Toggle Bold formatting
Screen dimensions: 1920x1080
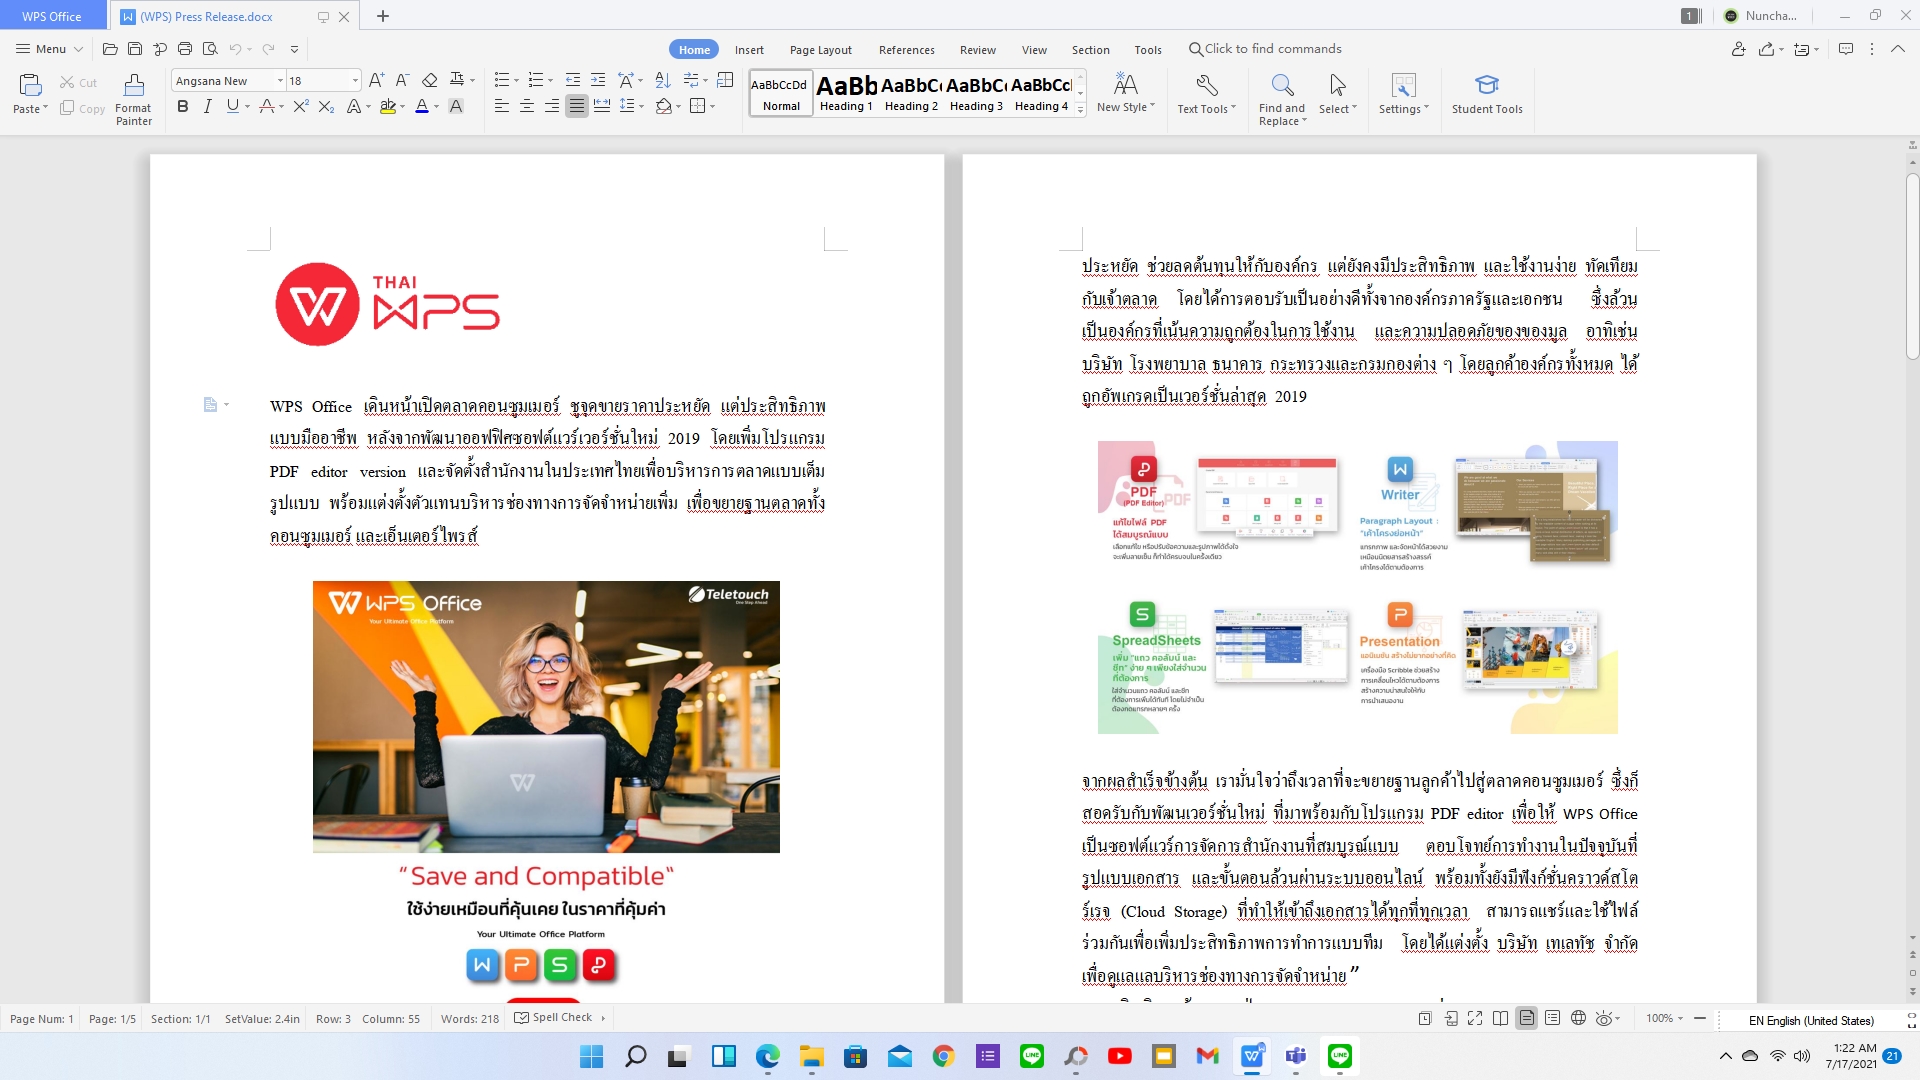click(183, 106)
